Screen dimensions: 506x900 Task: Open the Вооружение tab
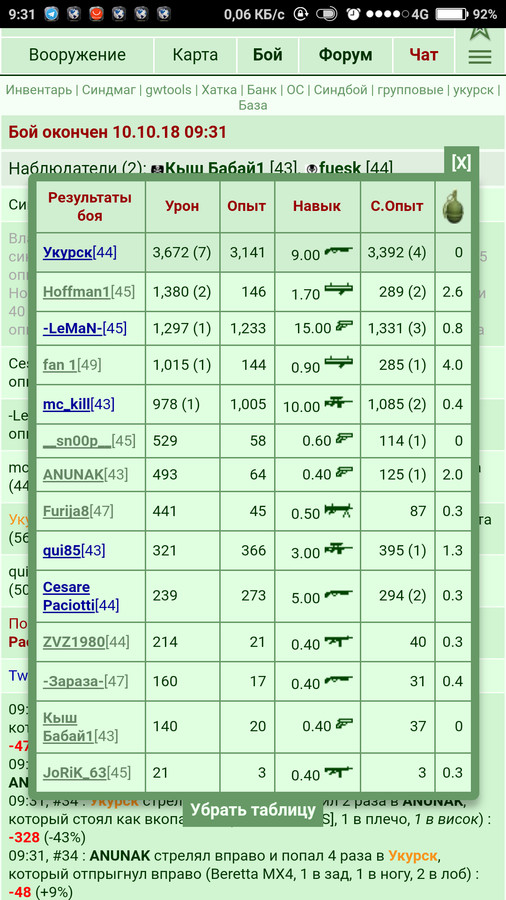point(77,55)
